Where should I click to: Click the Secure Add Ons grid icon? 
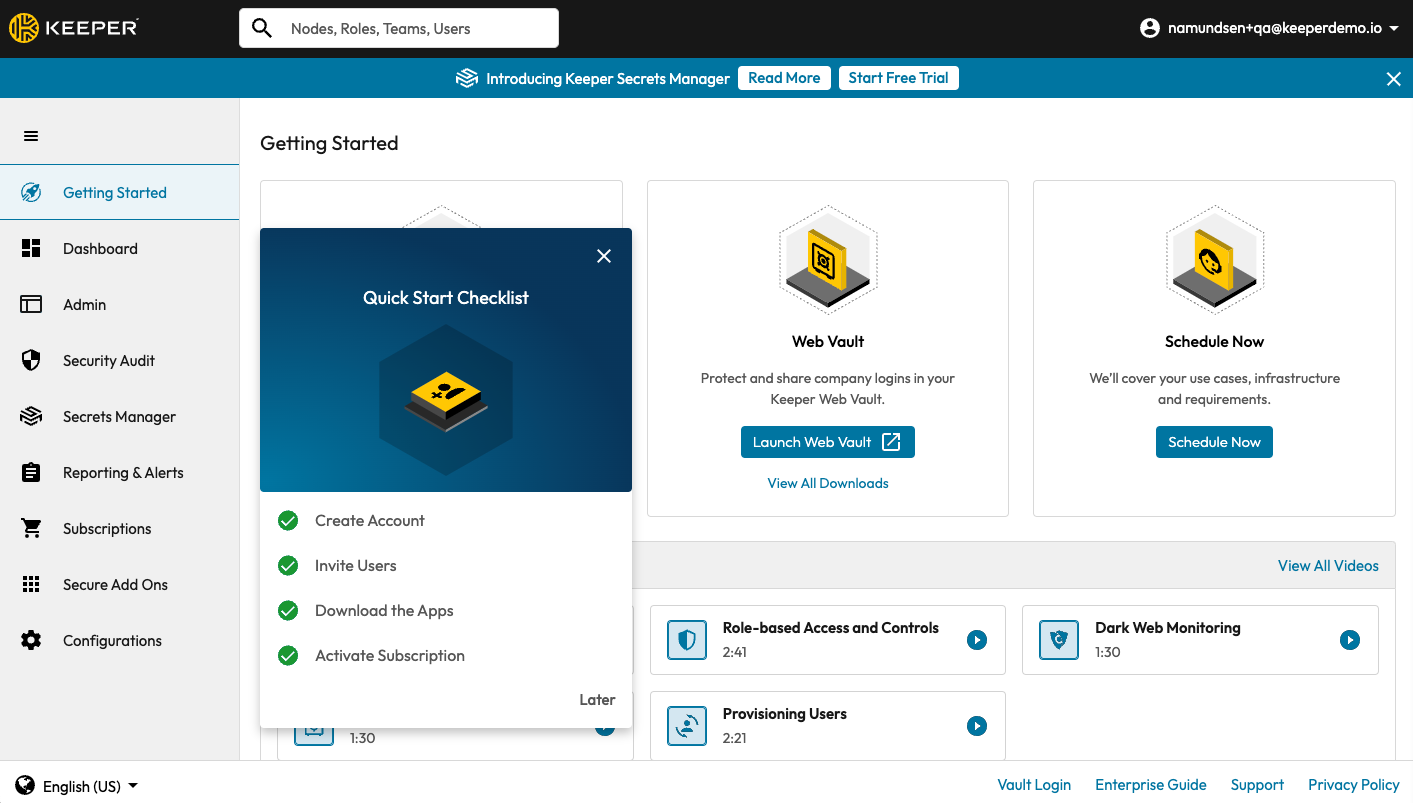coord(31,585)
